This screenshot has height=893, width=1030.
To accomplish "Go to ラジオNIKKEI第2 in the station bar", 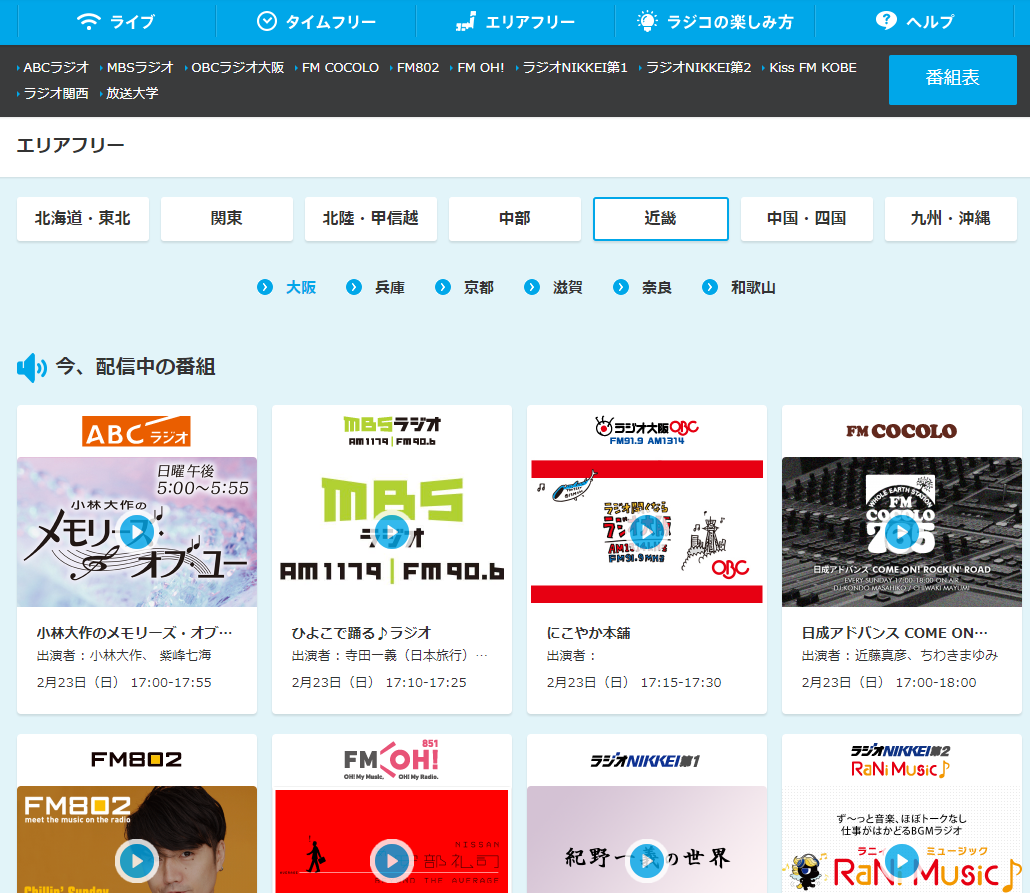I will 698,68.
